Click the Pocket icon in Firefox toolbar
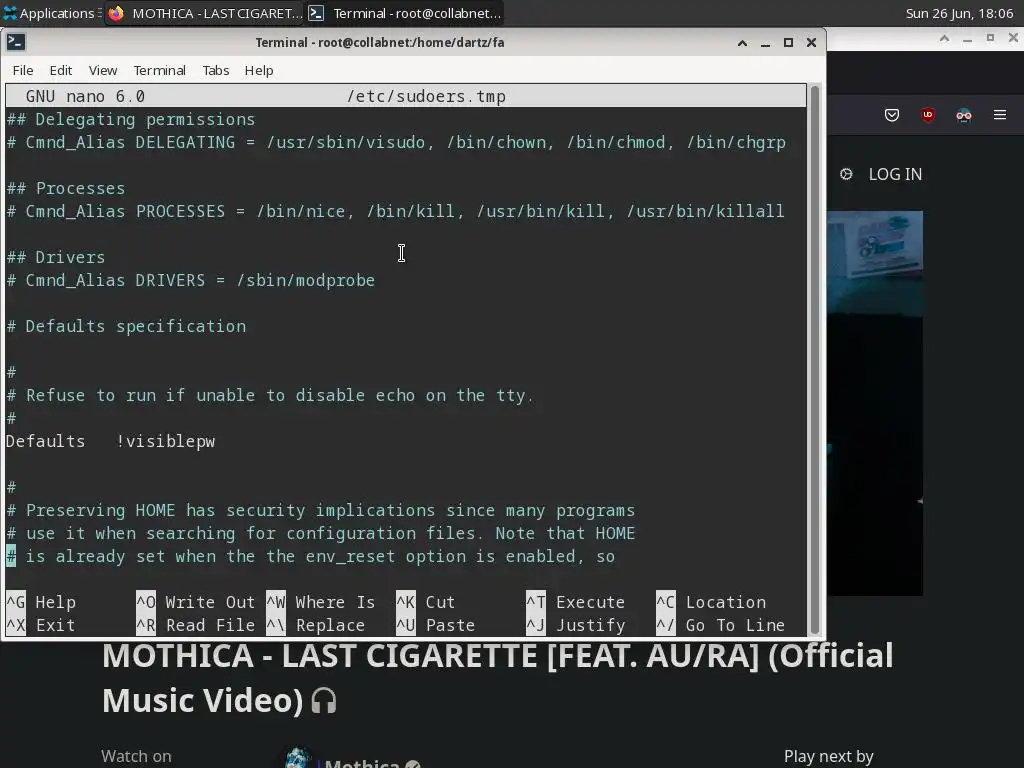The image size is (1024, 768). point(891,116)
